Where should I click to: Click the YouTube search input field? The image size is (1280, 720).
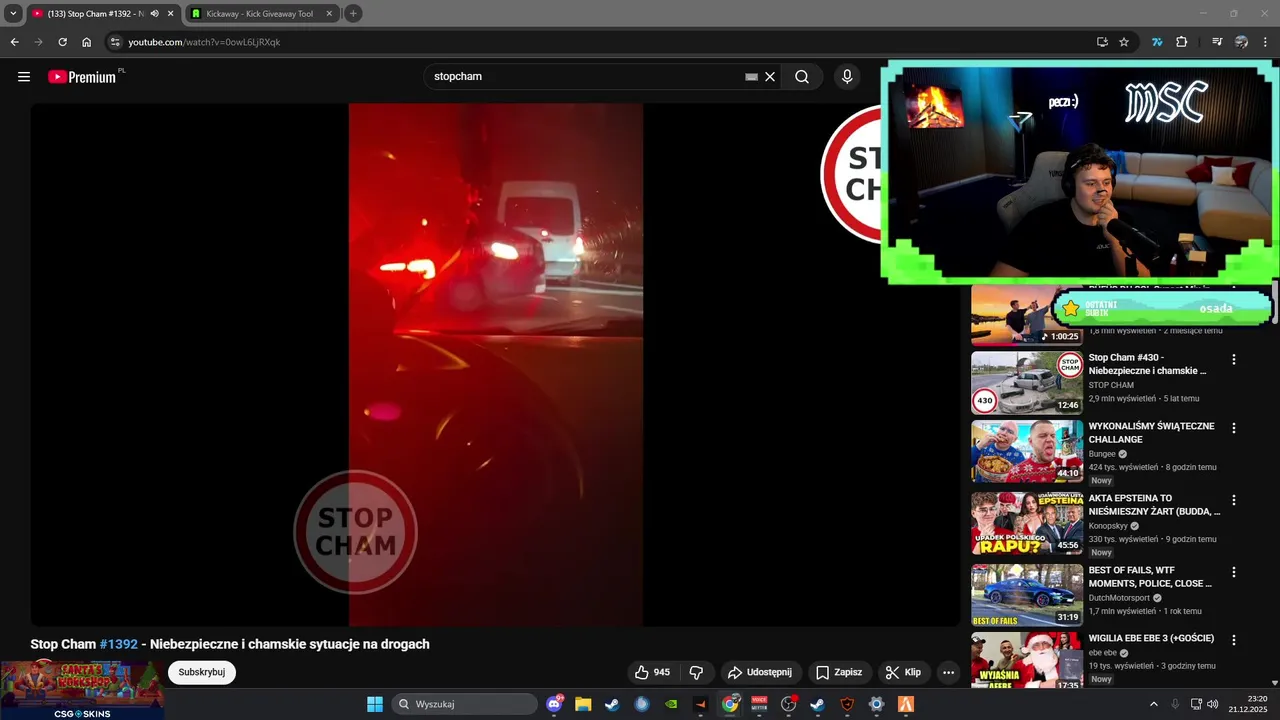(585, 77)
